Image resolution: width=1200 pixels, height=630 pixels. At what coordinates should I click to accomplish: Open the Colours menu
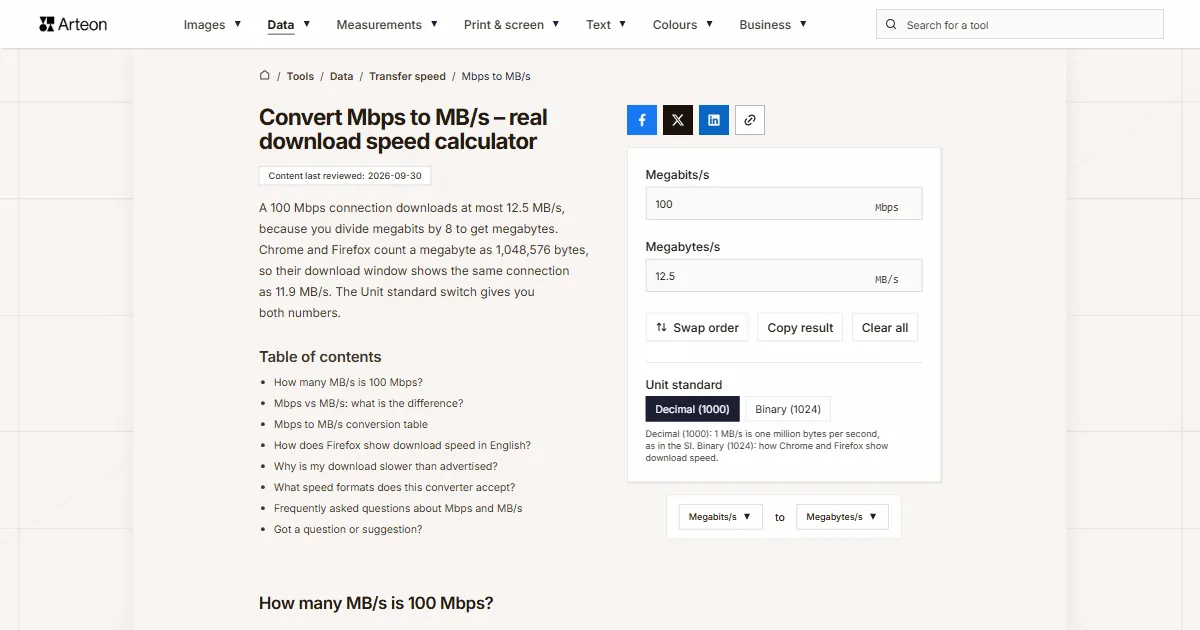pos(682,25)
